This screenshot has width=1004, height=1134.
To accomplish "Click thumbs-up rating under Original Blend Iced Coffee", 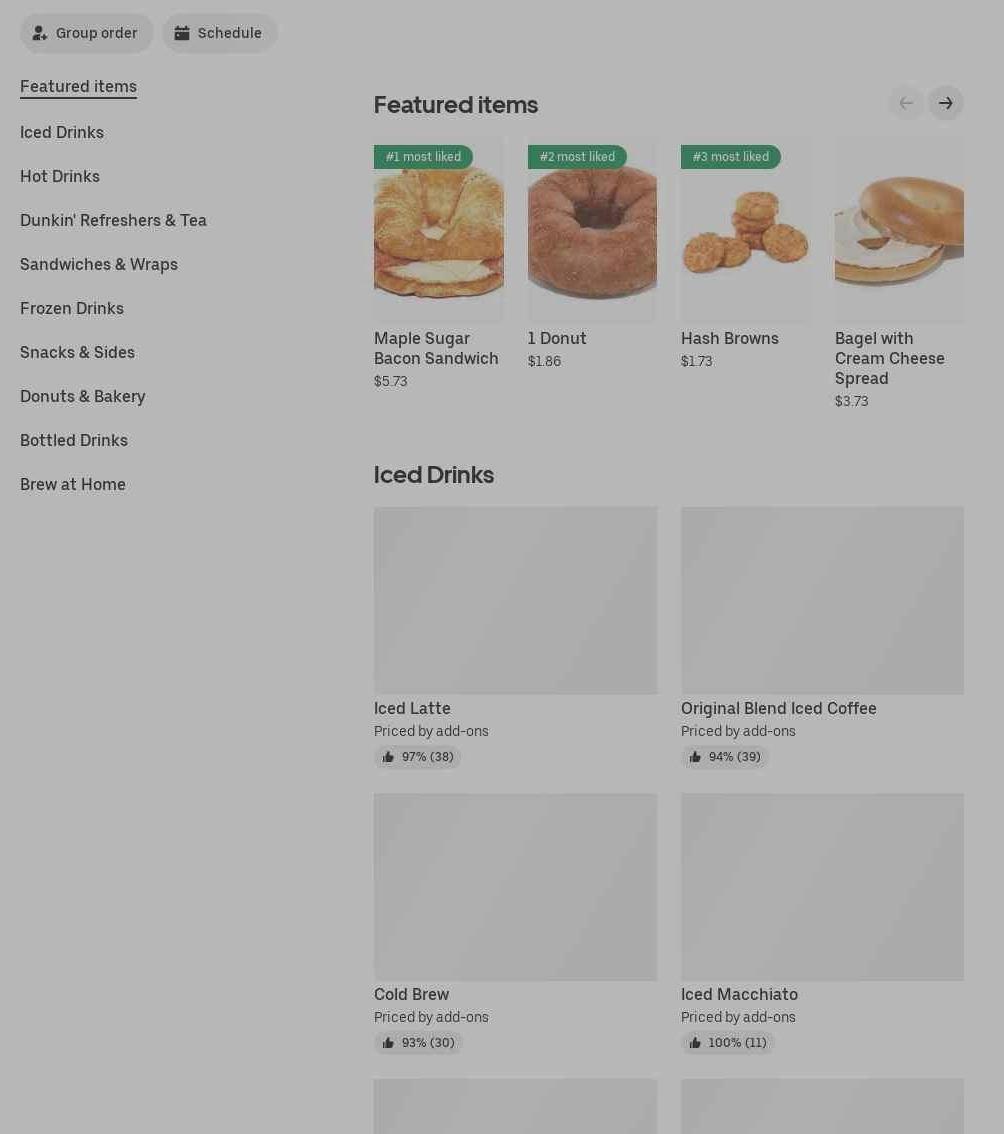I will coord(724,757).
